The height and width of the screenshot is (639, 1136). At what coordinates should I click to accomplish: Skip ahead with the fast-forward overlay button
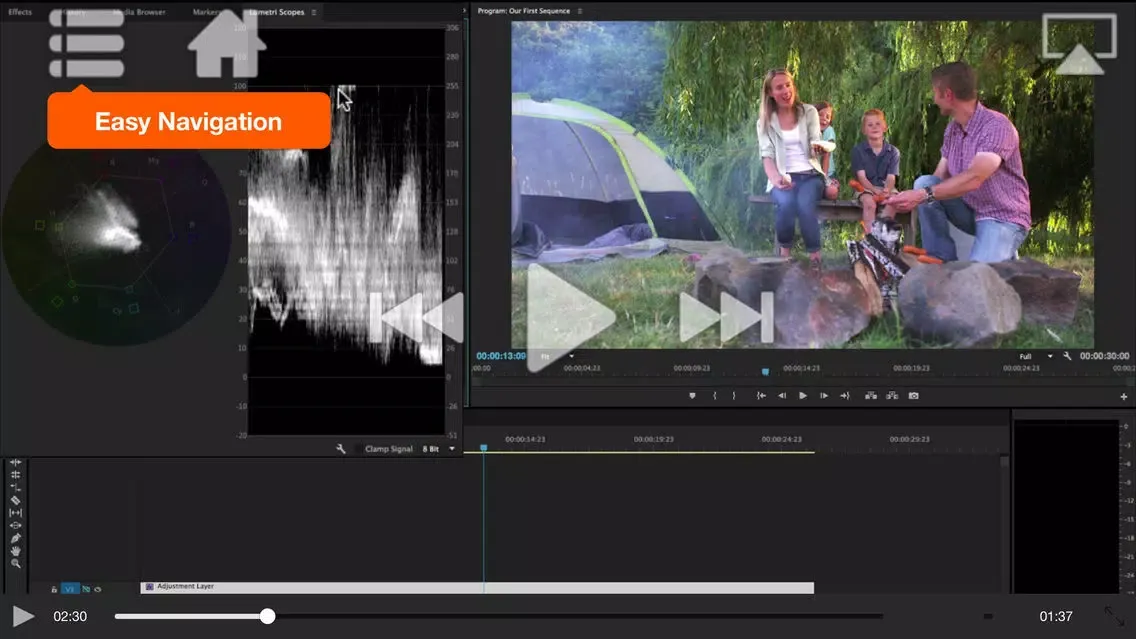tap(727, 317)
